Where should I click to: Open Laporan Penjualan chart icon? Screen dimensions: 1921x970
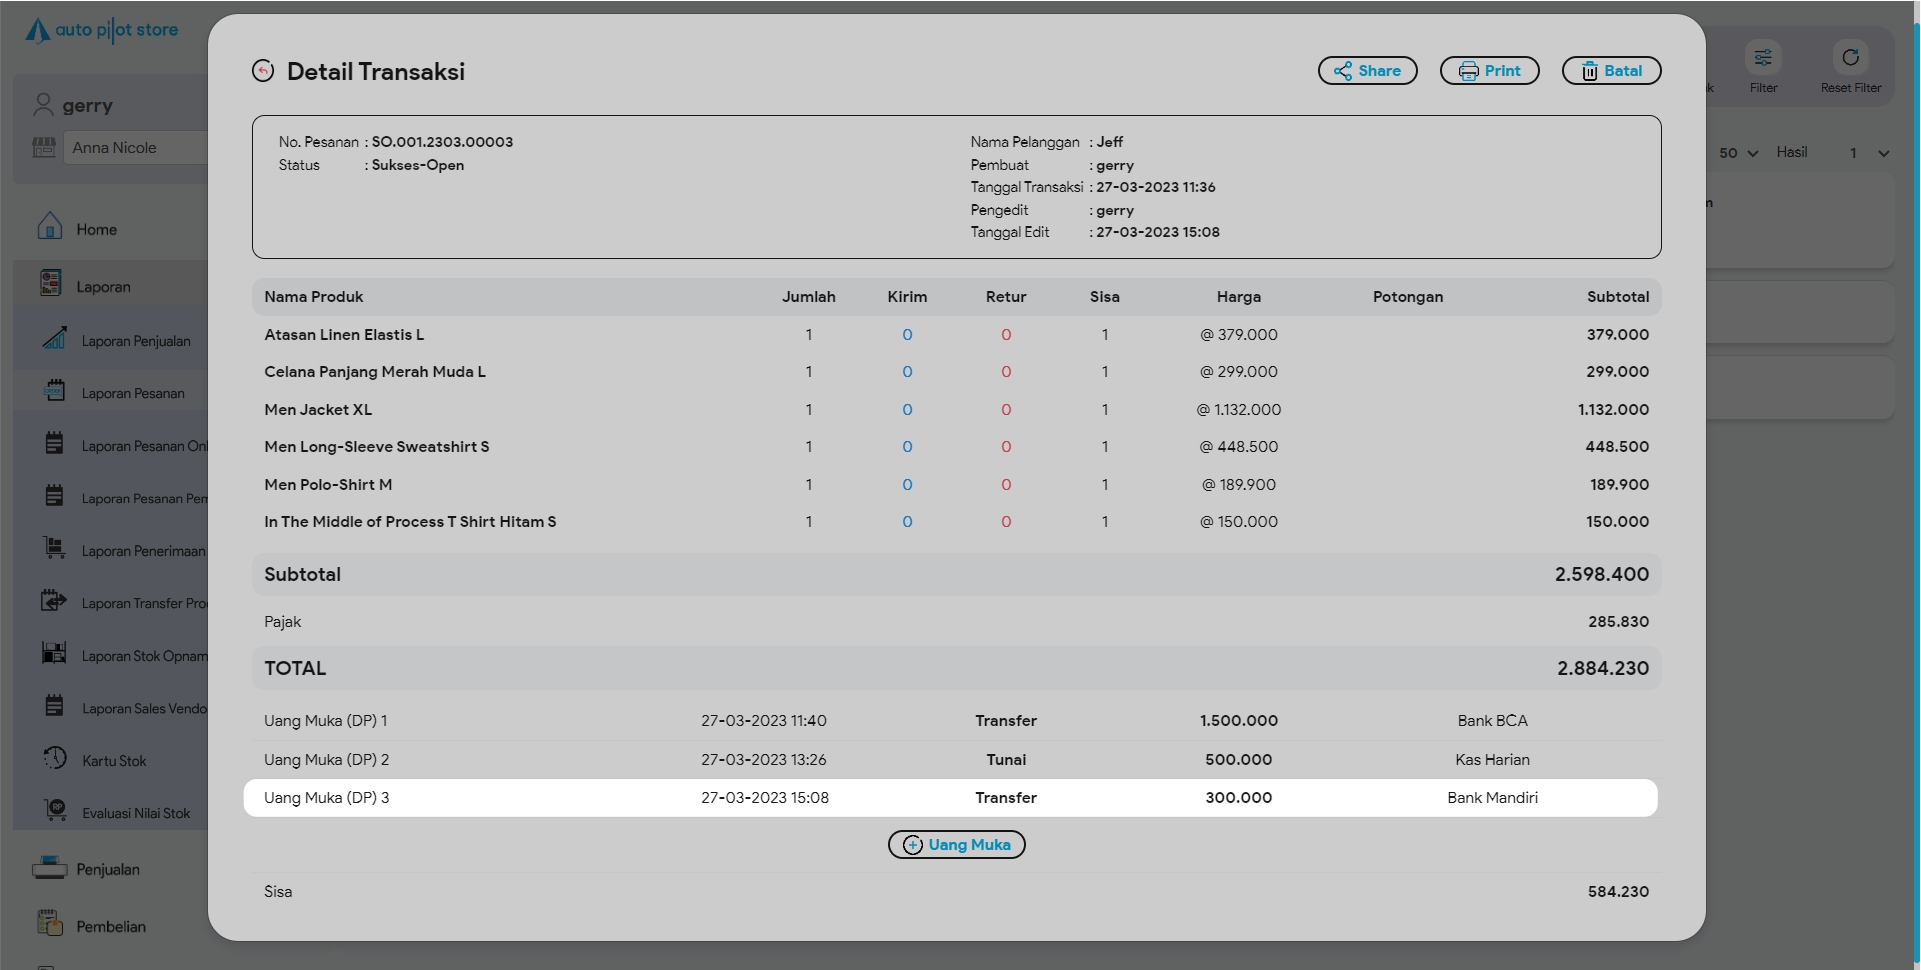click(x=55, y=339)
